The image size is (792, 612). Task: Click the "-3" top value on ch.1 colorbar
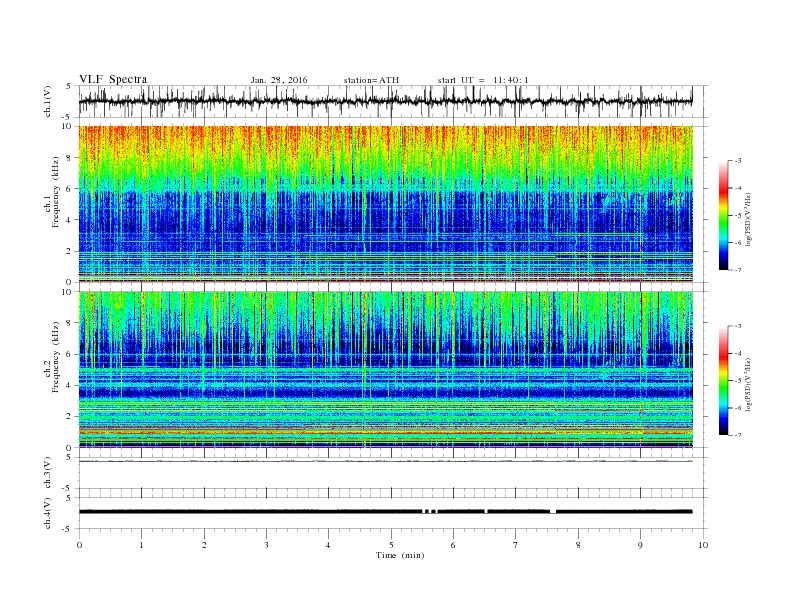tap(738, 161)
